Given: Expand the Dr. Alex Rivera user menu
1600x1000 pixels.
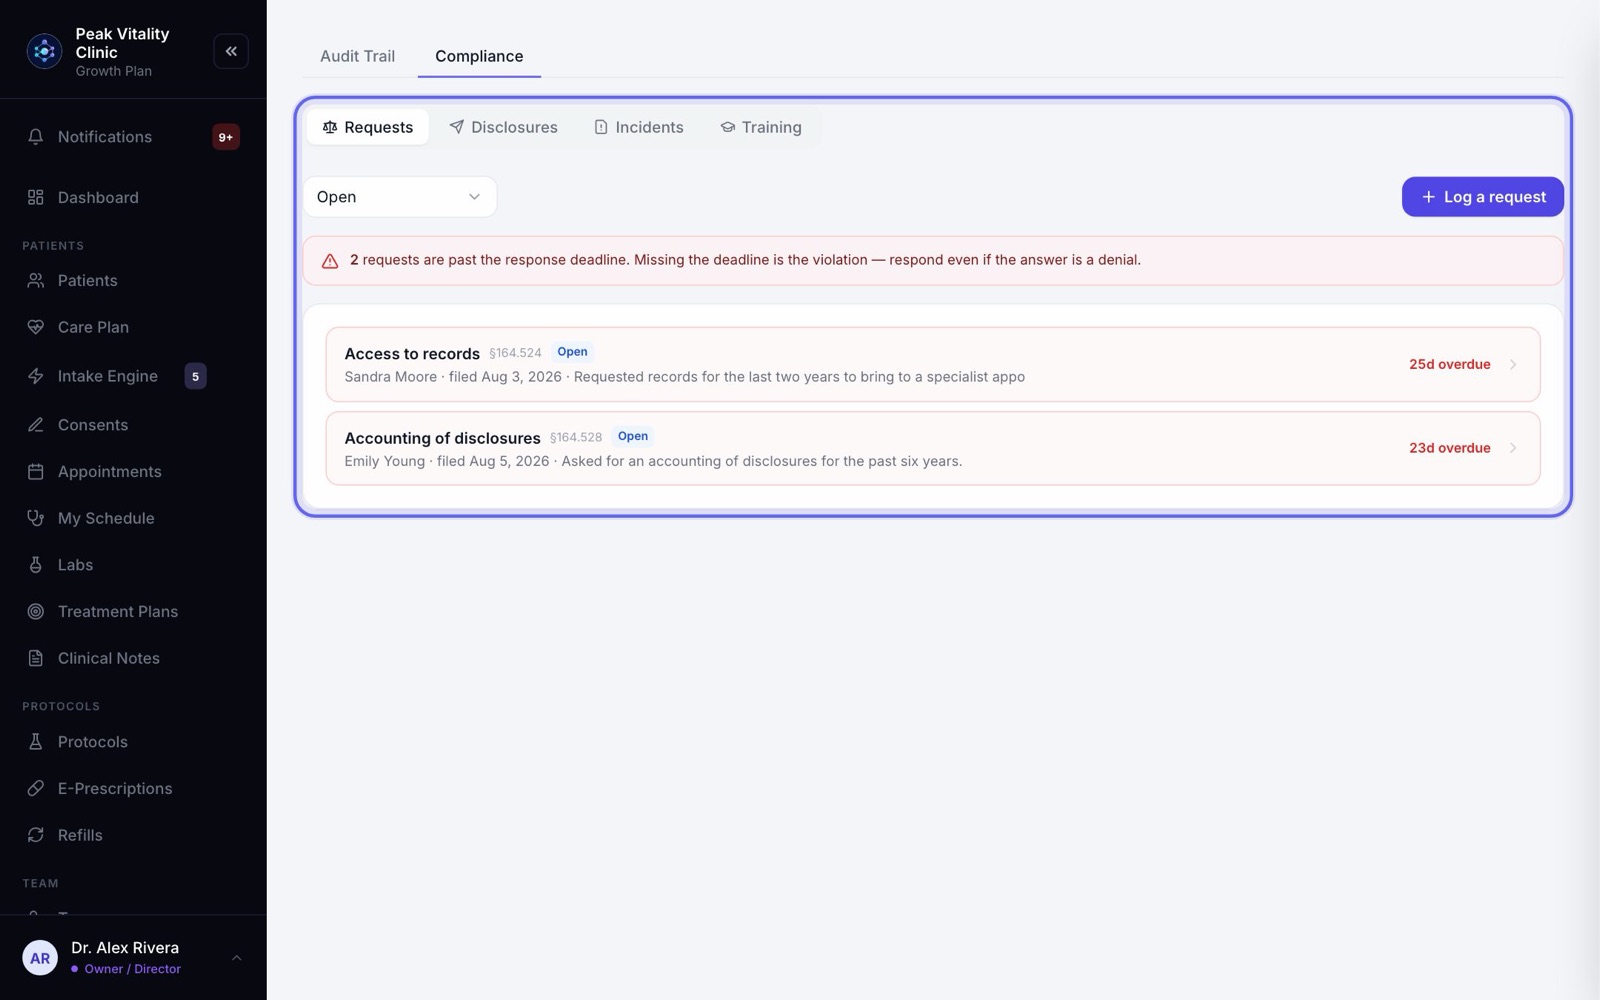Looking at the screenshot, I should tap(237, 958).
